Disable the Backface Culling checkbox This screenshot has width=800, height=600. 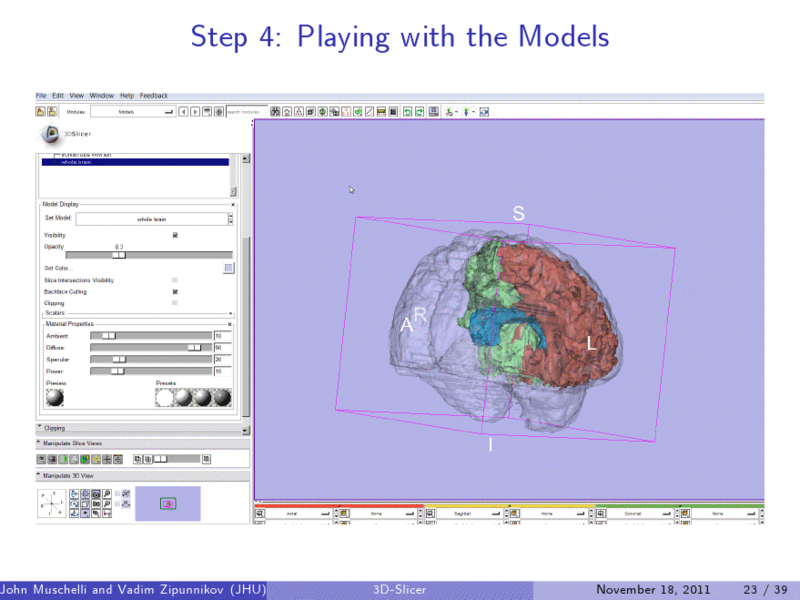pyautogui.click(x=175, y=292)
